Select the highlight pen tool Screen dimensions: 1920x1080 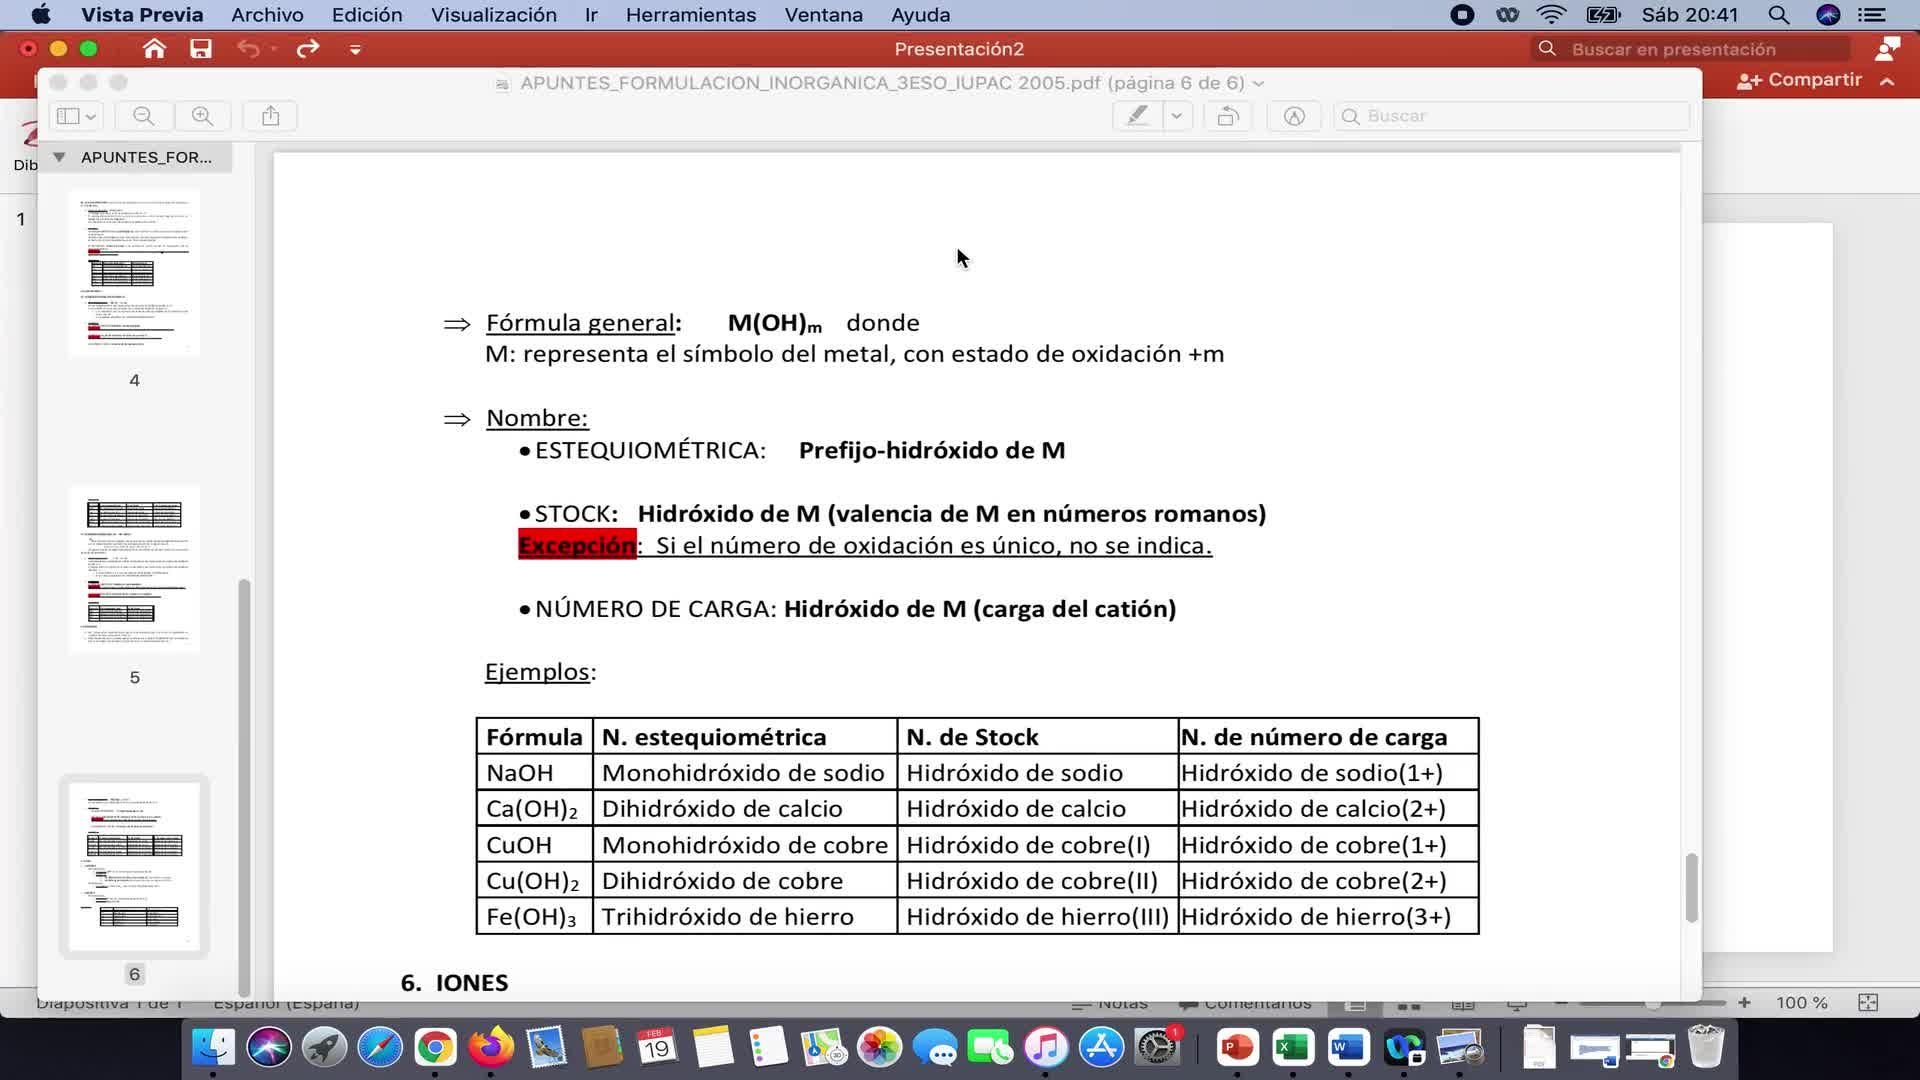click(1137, 116)
